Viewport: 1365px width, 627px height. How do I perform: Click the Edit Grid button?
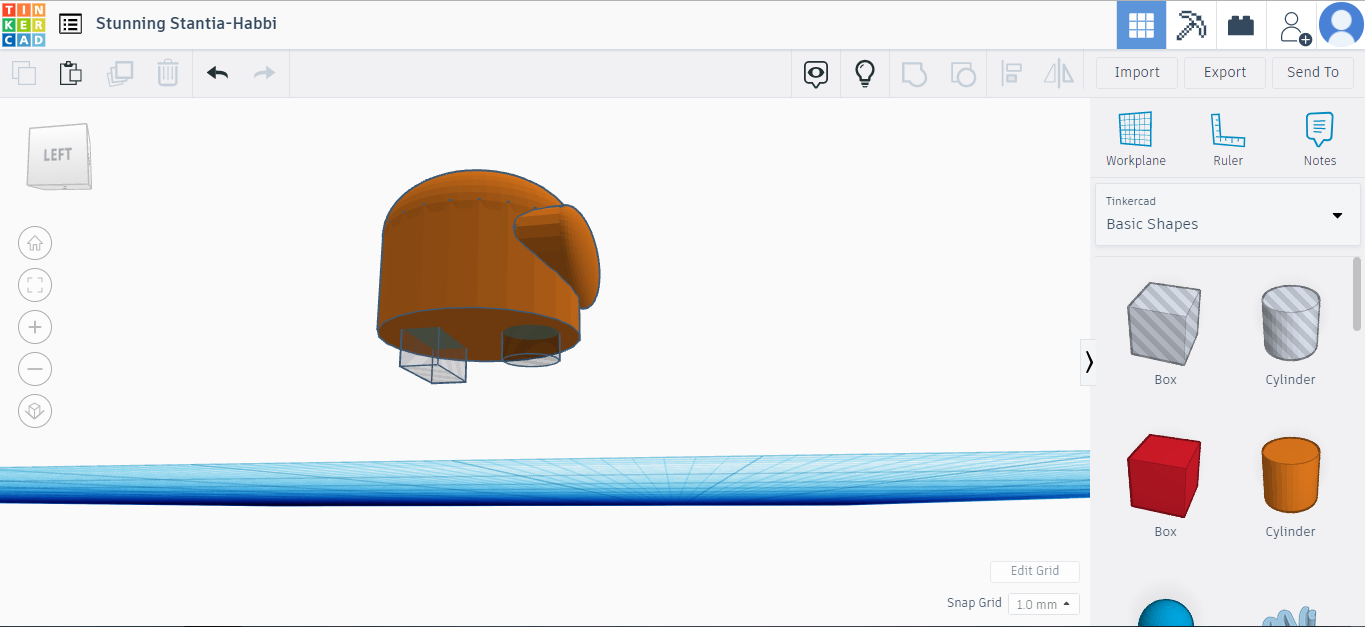[x=1035, y=571]
